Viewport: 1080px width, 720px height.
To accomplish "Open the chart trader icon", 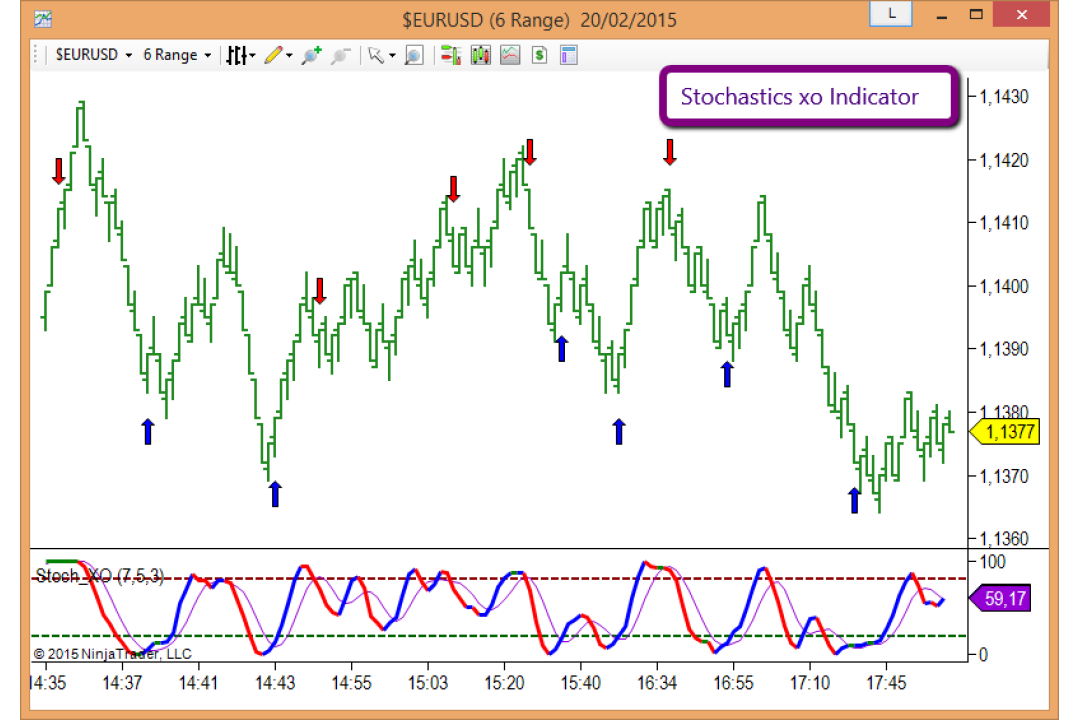I will pyautogui.click(x=451, y=55).
